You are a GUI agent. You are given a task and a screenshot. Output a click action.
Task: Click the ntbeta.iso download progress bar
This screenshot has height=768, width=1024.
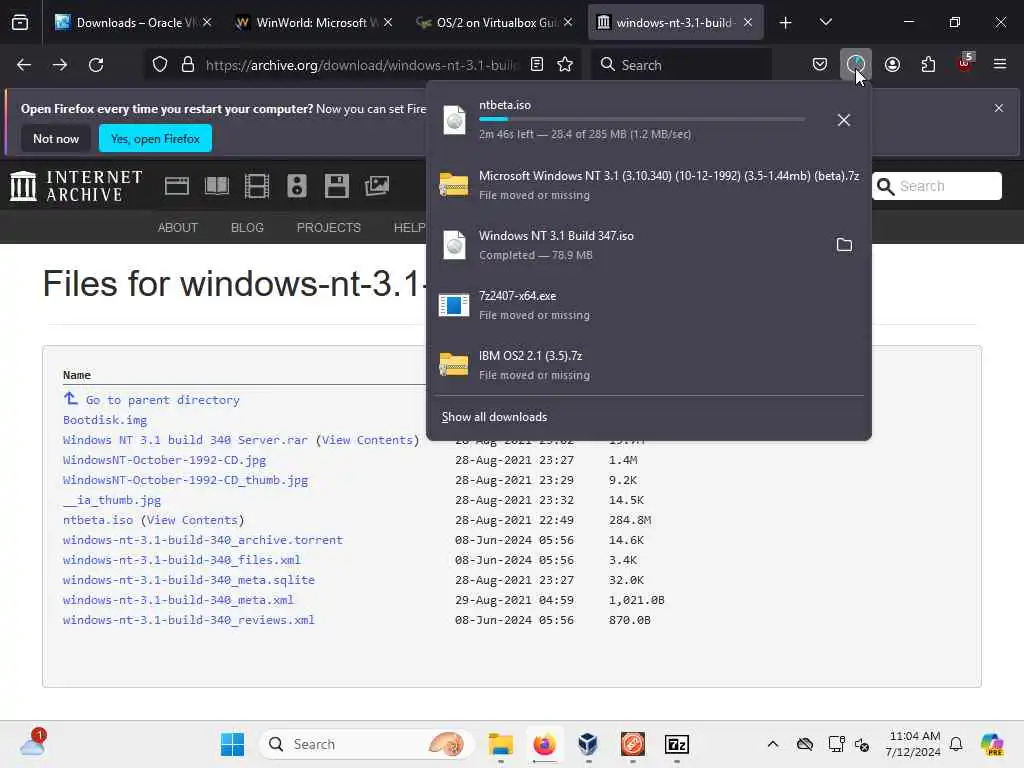tap(642, 119)
